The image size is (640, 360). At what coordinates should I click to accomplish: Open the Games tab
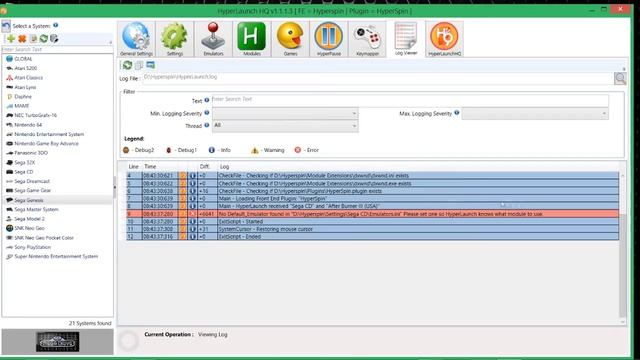click(x=290, y=39)
